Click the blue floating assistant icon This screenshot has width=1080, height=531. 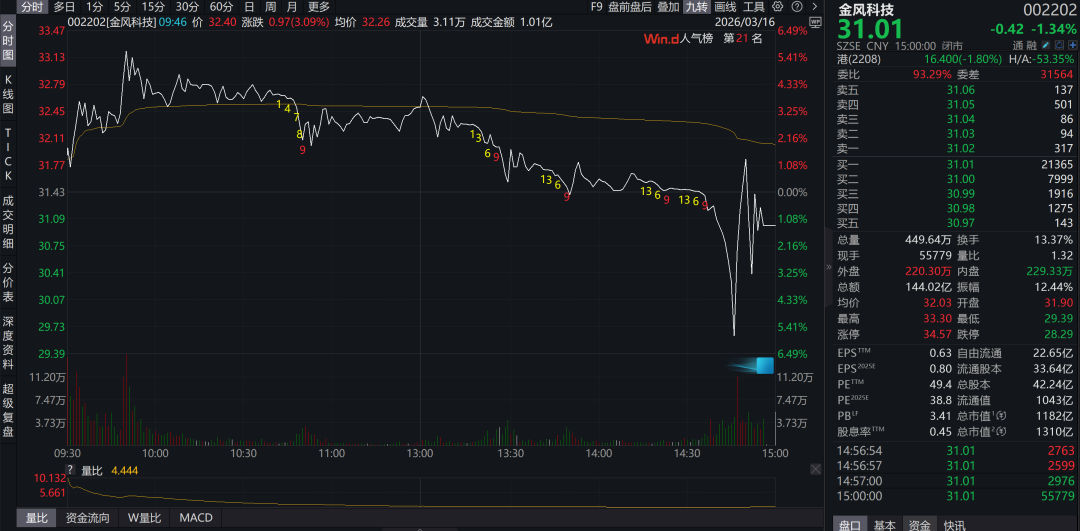tap(765, 365)
